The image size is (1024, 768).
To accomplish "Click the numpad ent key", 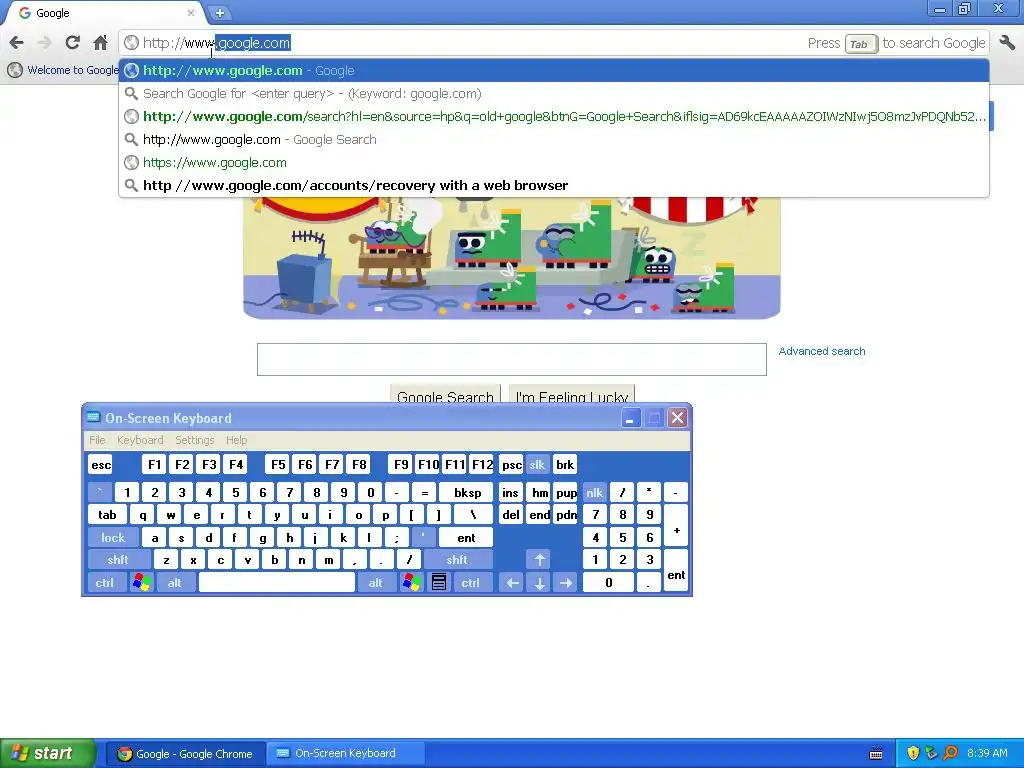I will (676, 571).
